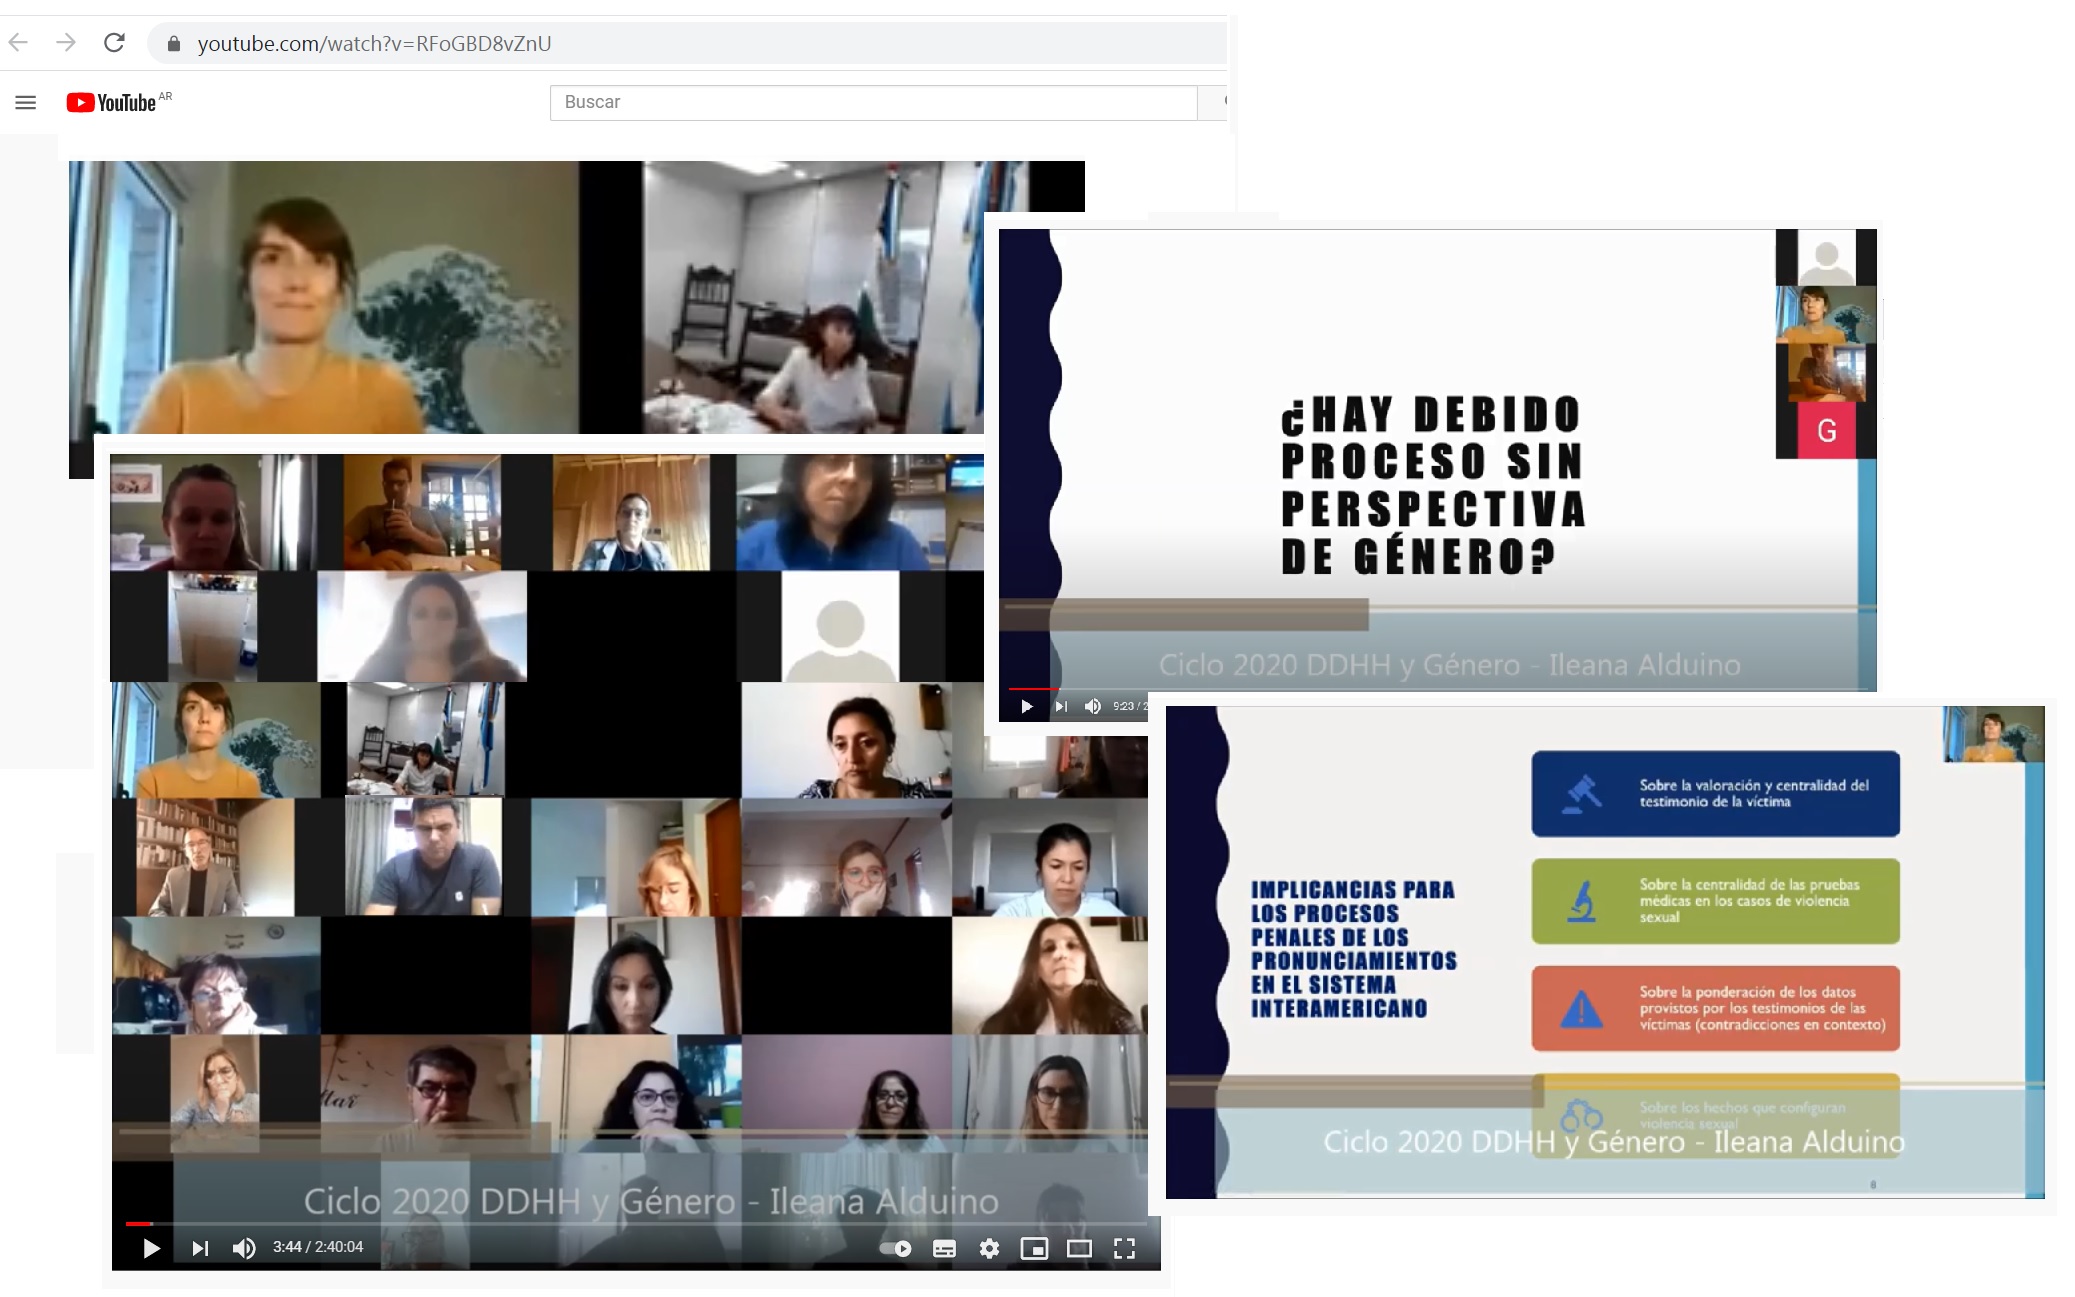Click the 'AR' country code beside the YouTube logo
The image size is (2075, 1297).
pyautogui.click(x=165, y=97)
